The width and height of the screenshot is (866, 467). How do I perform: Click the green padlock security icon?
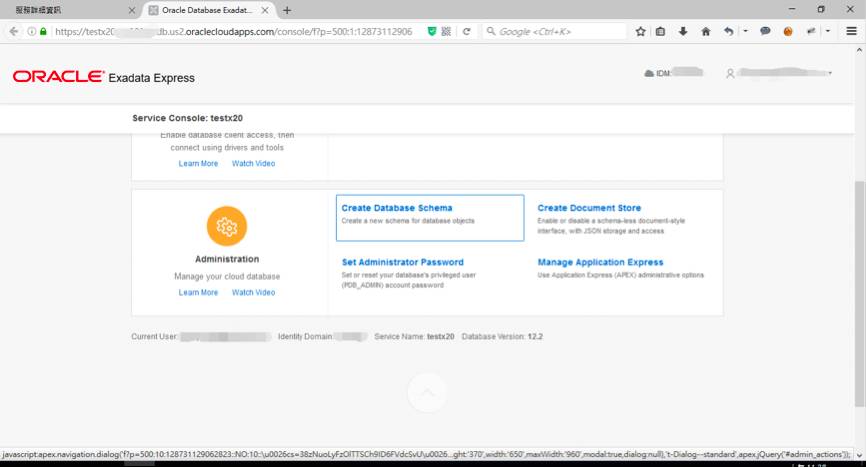43,31
